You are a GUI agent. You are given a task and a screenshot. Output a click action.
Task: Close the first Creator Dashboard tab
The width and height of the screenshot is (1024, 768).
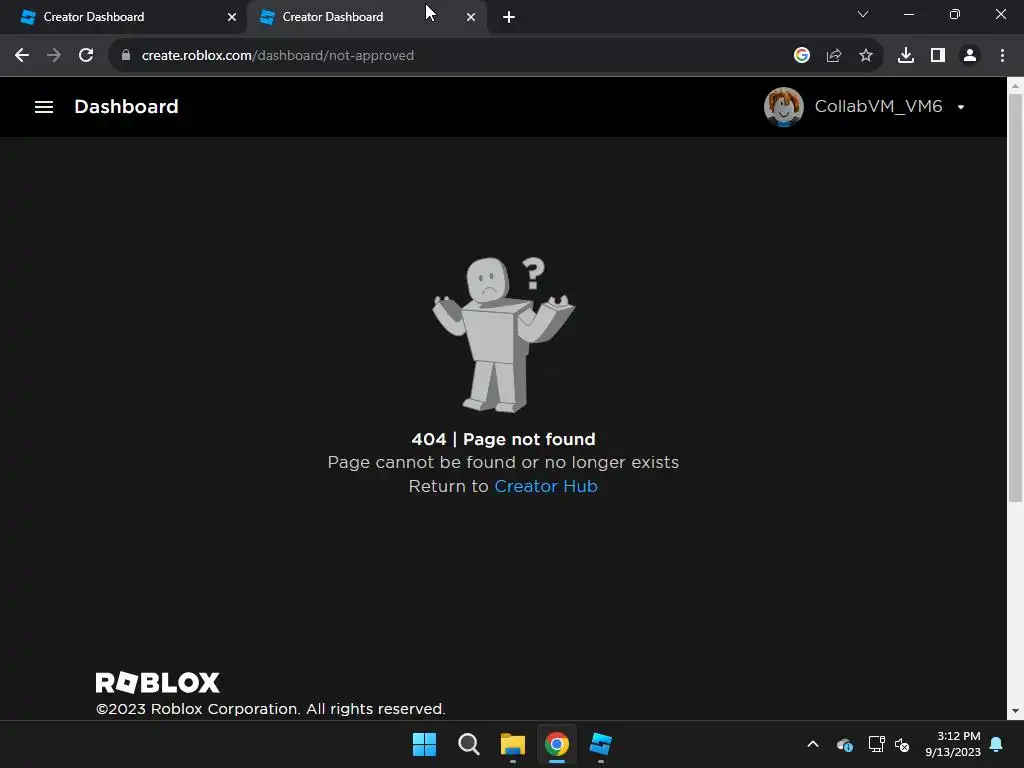click(231, 17)
